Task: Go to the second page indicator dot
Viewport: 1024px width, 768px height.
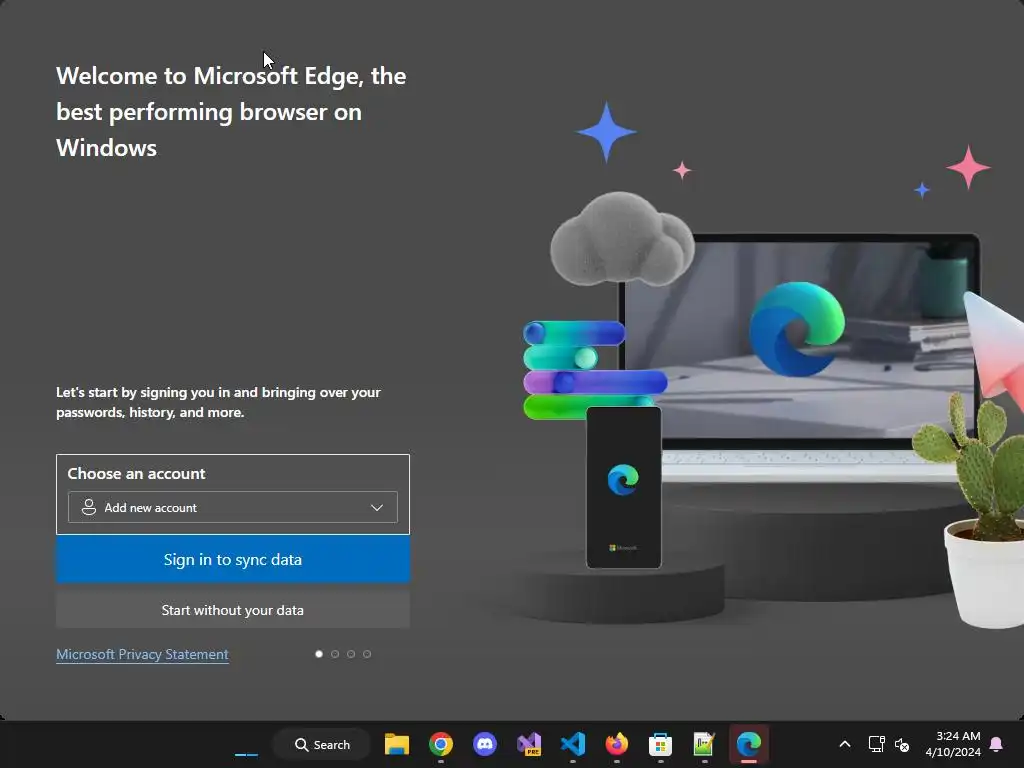Action: point(335,654)
